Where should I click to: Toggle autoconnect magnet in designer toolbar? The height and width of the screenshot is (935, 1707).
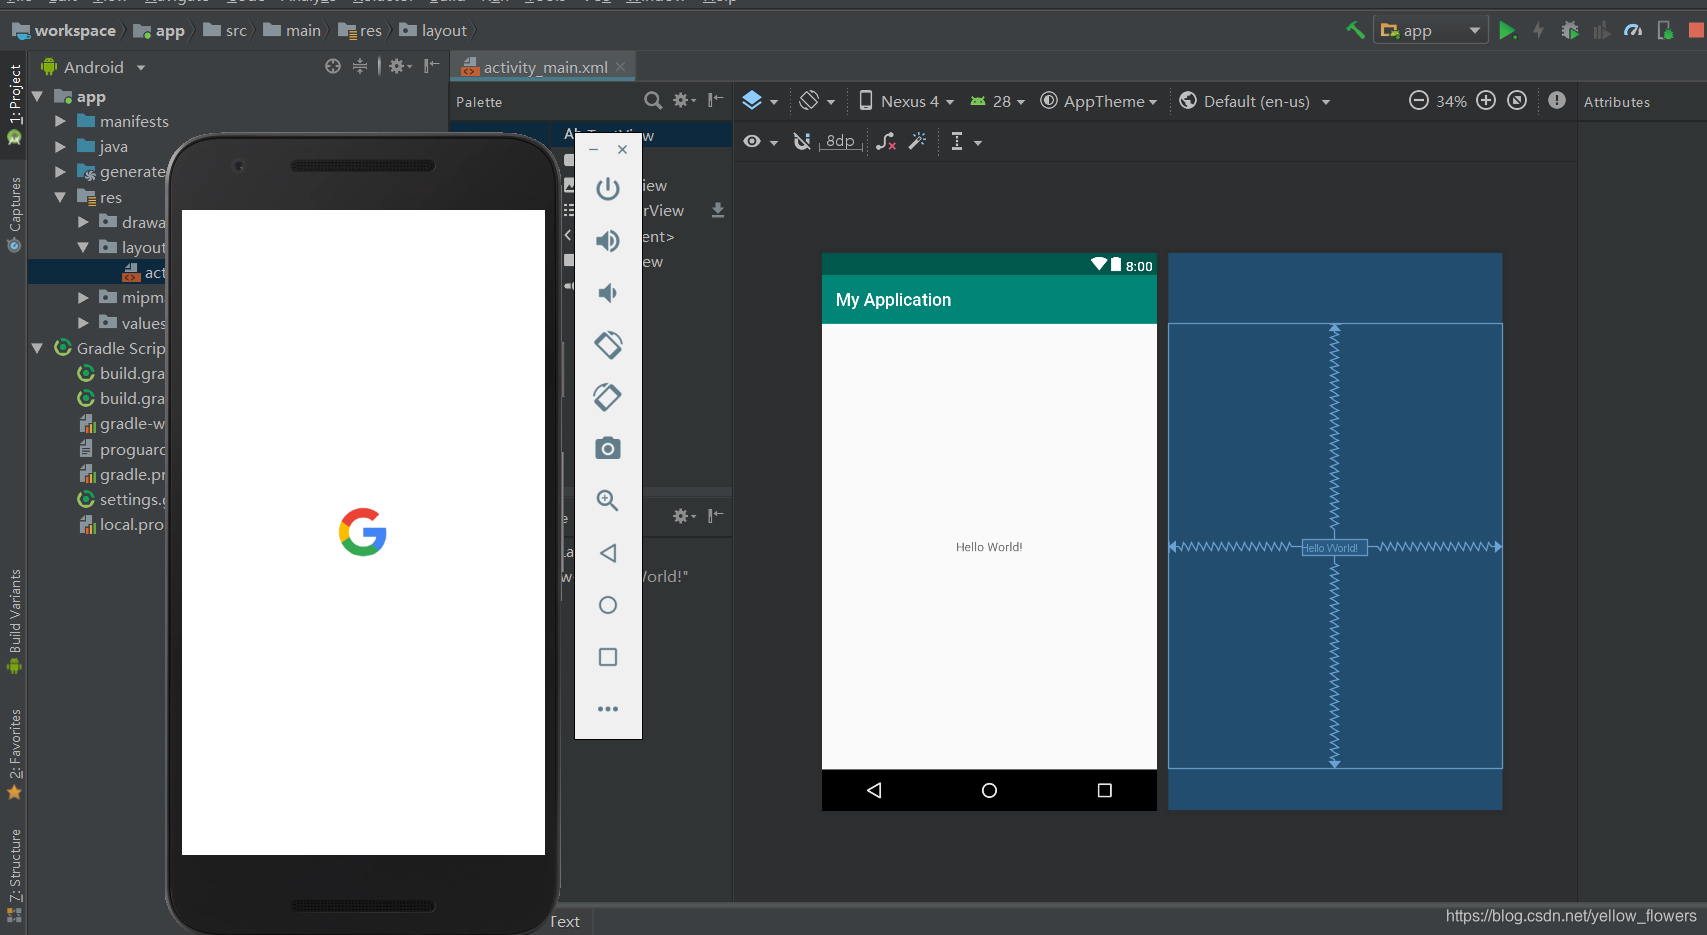(801, 142)
